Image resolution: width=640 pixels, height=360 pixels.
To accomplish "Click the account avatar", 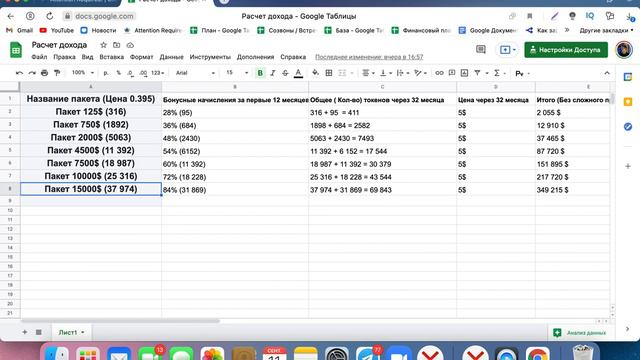I will click(624, 50).
